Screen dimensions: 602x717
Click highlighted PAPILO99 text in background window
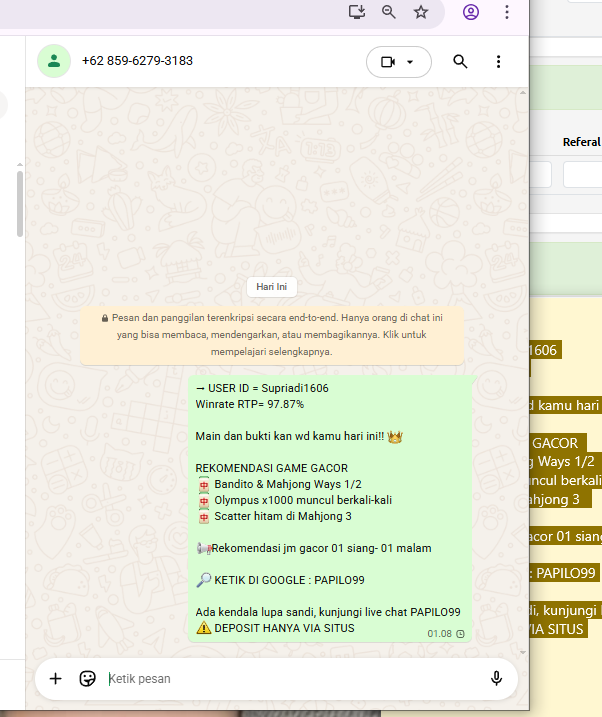click(565, 573)
